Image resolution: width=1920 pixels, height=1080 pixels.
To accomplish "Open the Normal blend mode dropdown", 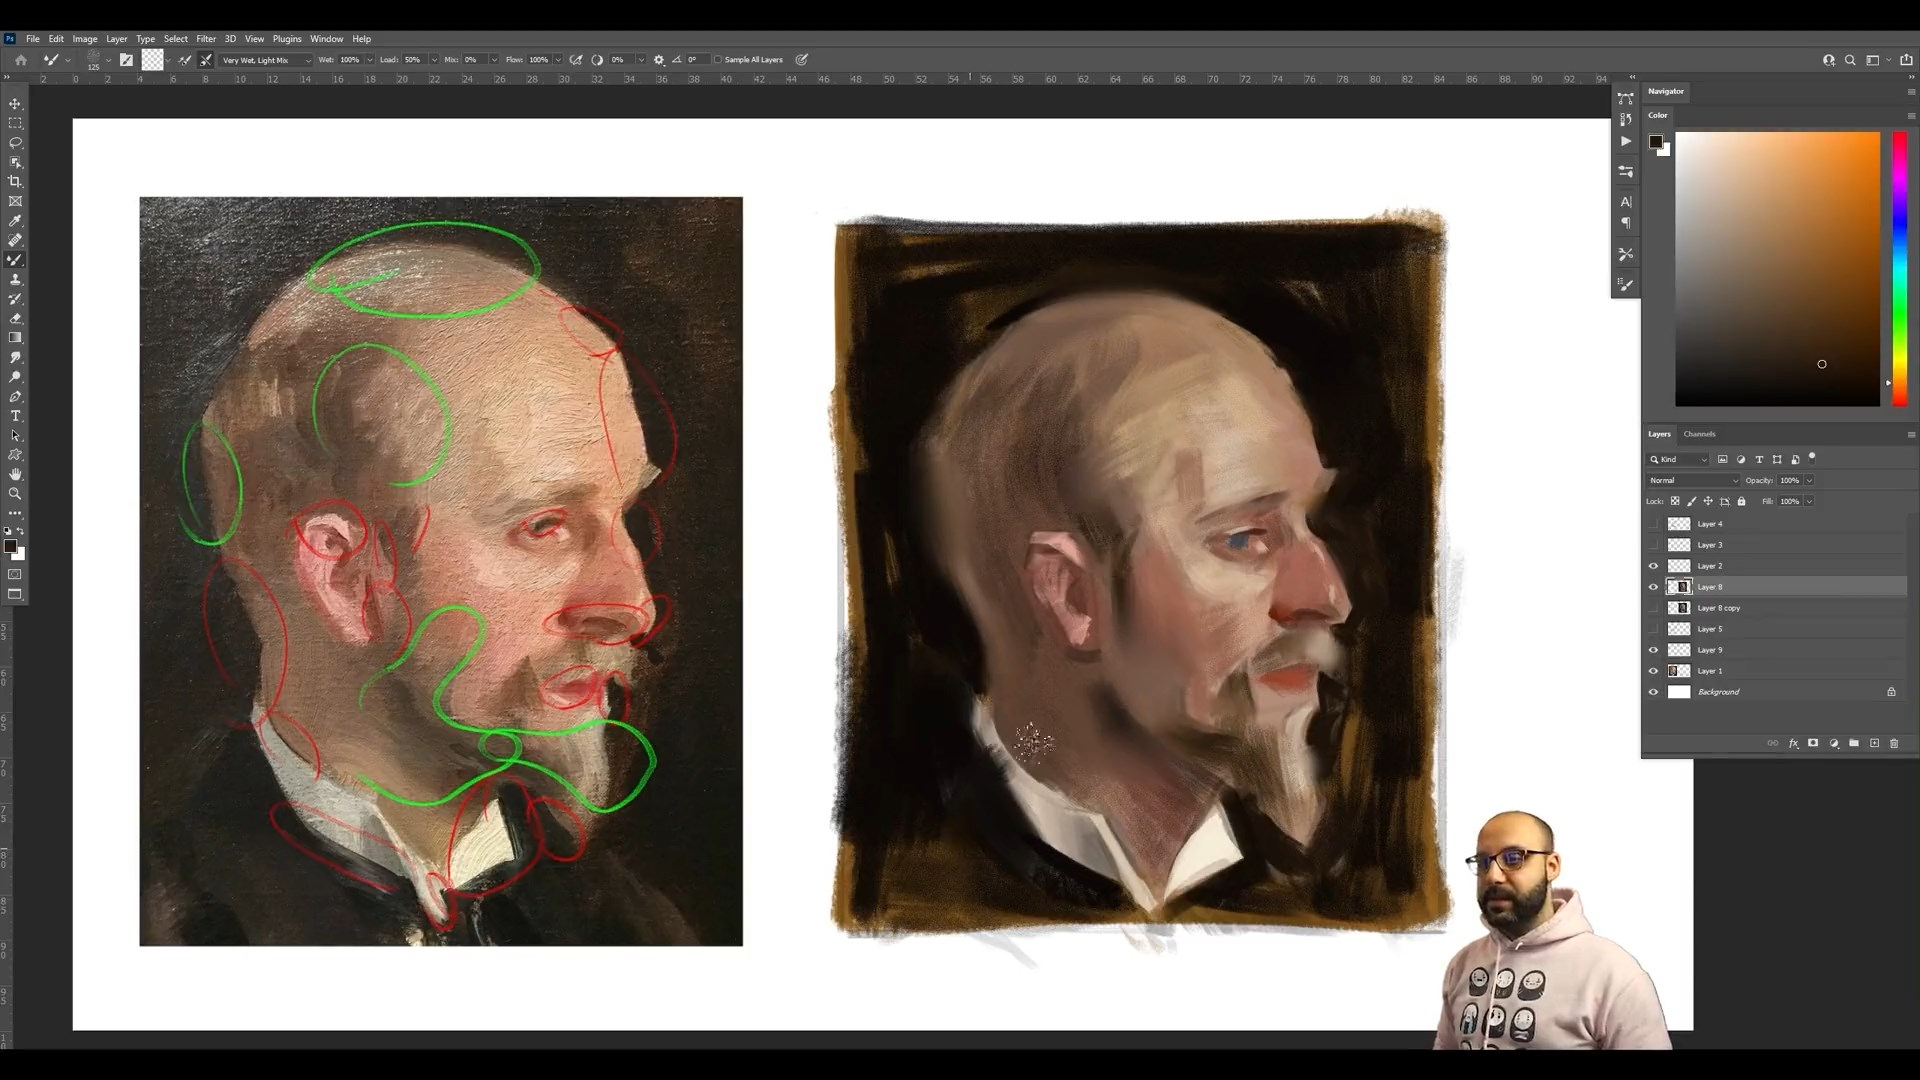I will pyautogui.click(x=1693, y=480).
